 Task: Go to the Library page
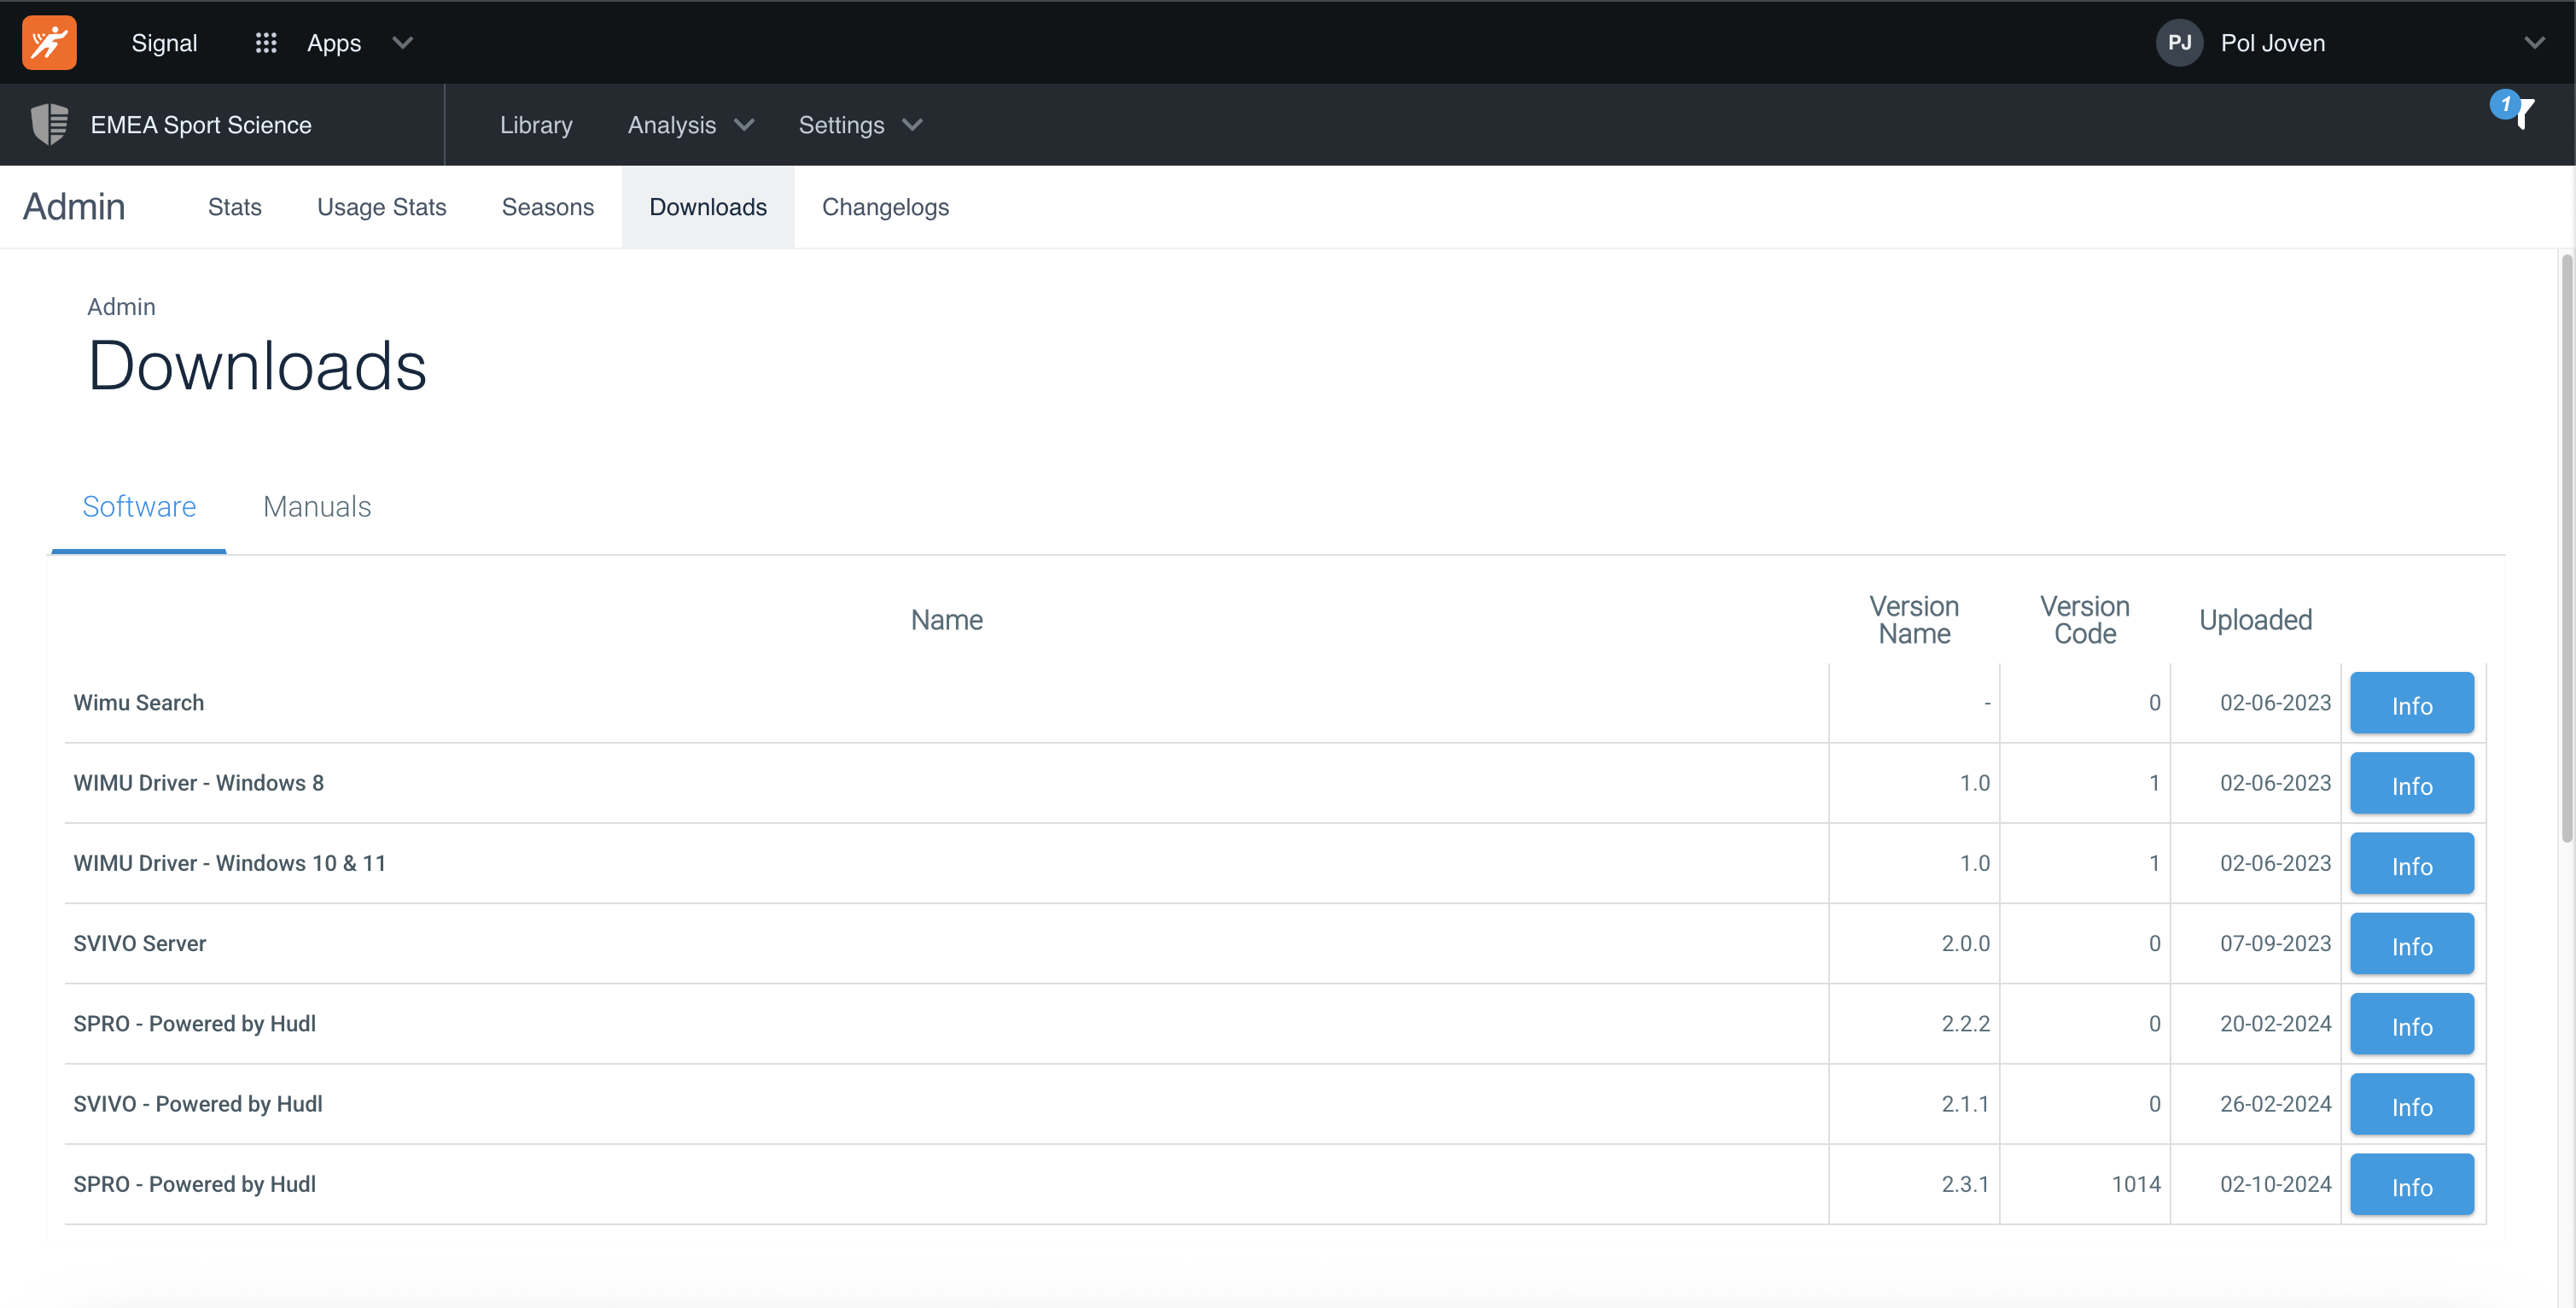click(536, 125)
